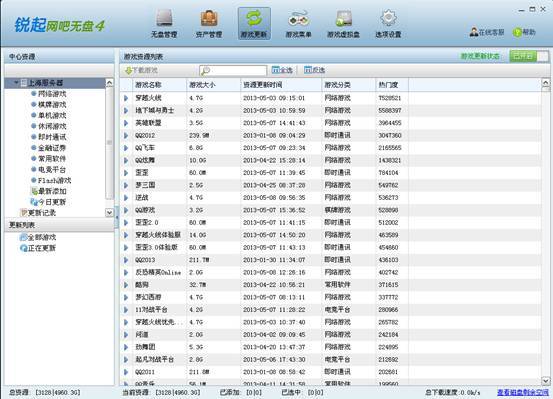Collapse the 上海服务器 server tree node

(16, 83)
